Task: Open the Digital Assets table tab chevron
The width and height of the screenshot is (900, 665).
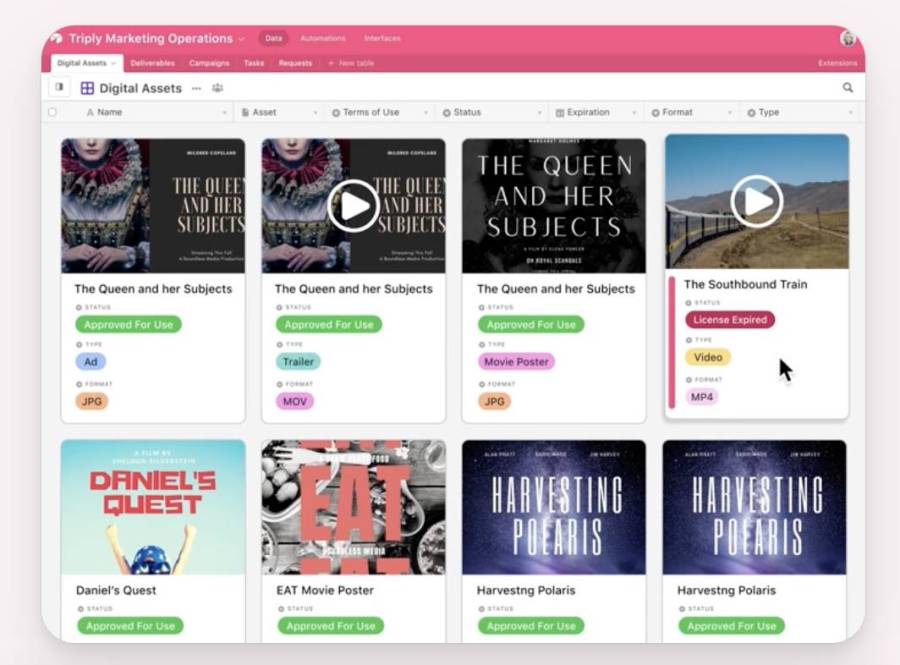Action: click(x=113, y=63)
